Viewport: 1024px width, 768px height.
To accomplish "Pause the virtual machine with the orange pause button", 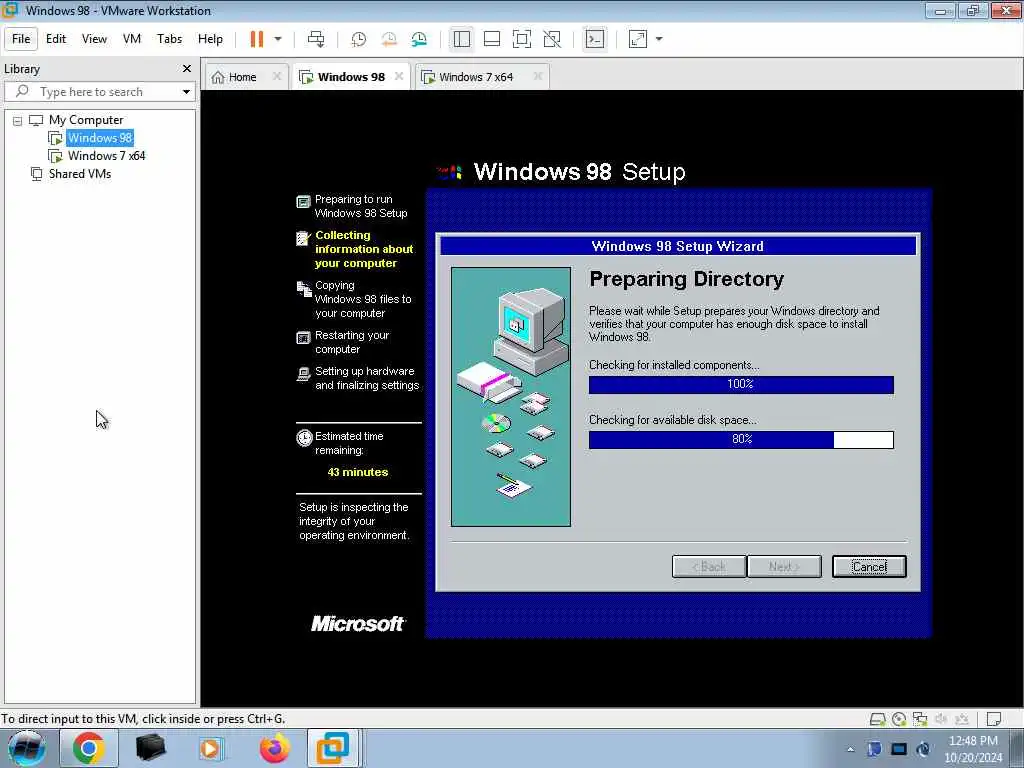I will 257,39.
